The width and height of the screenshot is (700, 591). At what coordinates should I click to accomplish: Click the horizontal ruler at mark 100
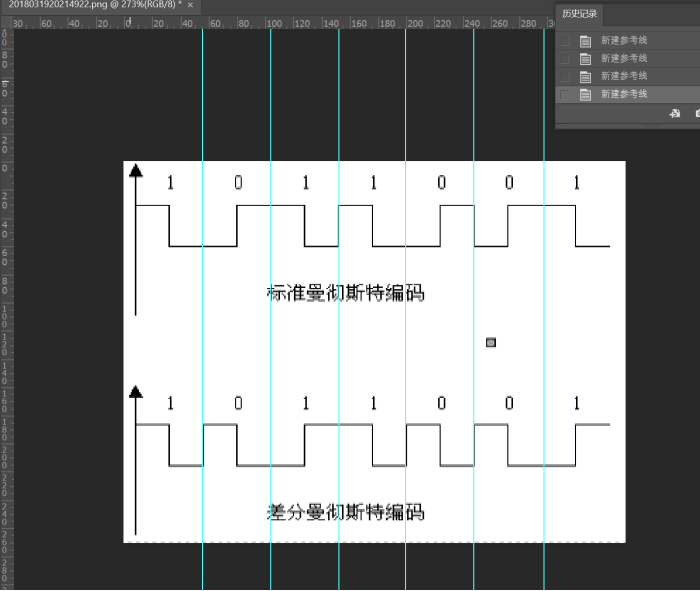click(x=274, y=24)
